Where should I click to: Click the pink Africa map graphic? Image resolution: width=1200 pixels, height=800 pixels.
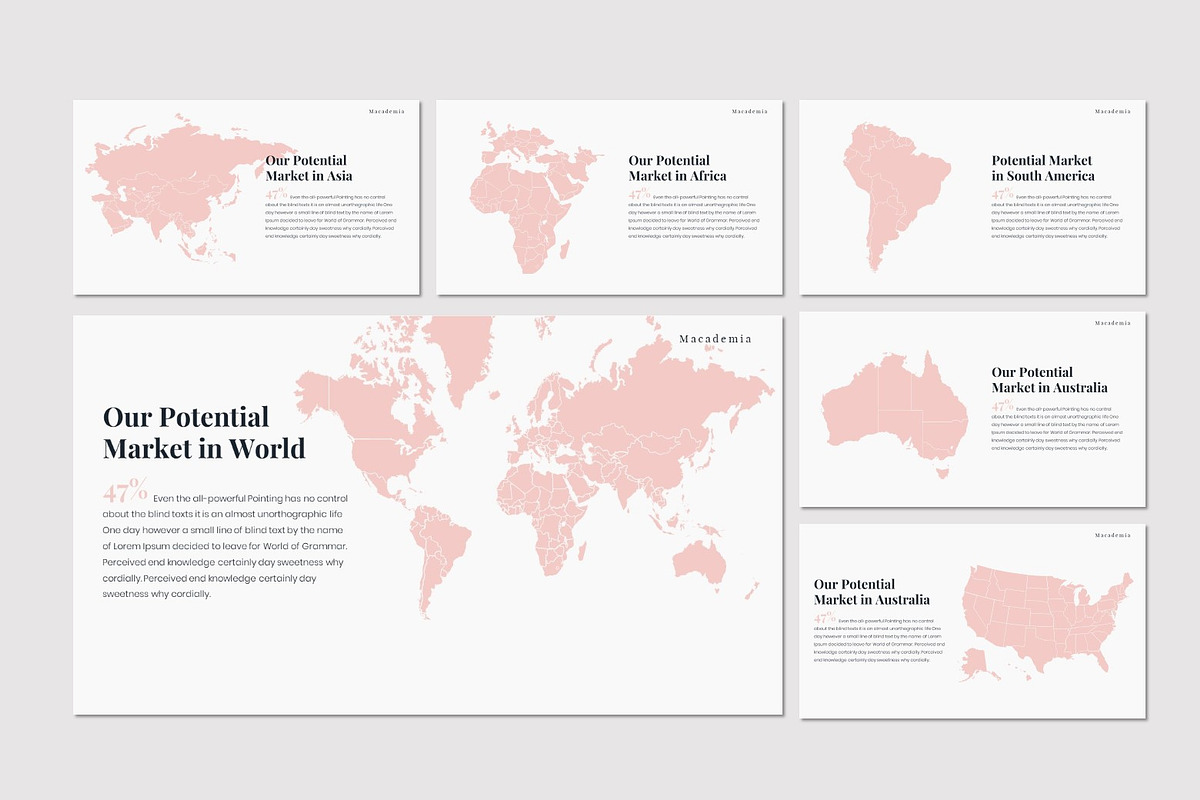[x=530, y=198]
